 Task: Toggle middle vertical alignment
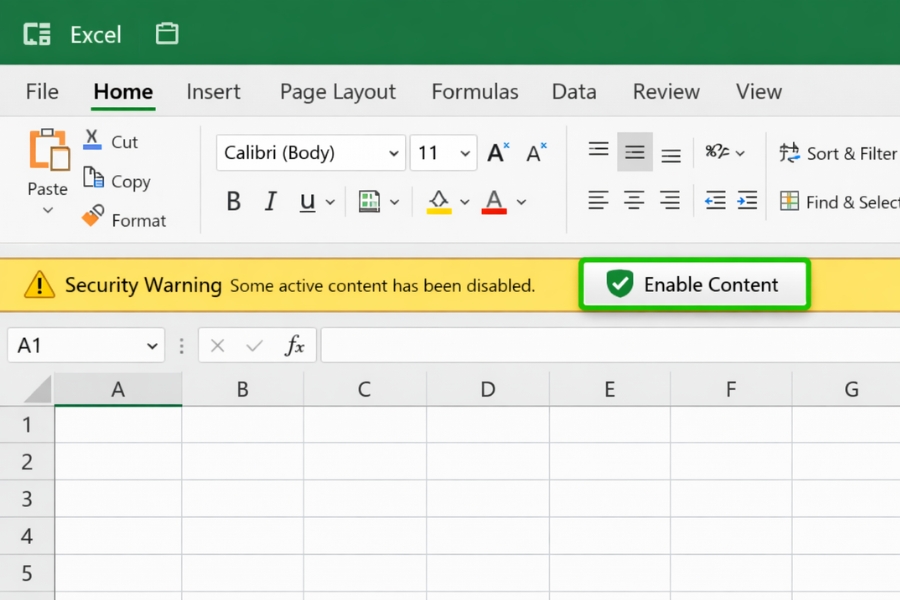coord(634,153)
